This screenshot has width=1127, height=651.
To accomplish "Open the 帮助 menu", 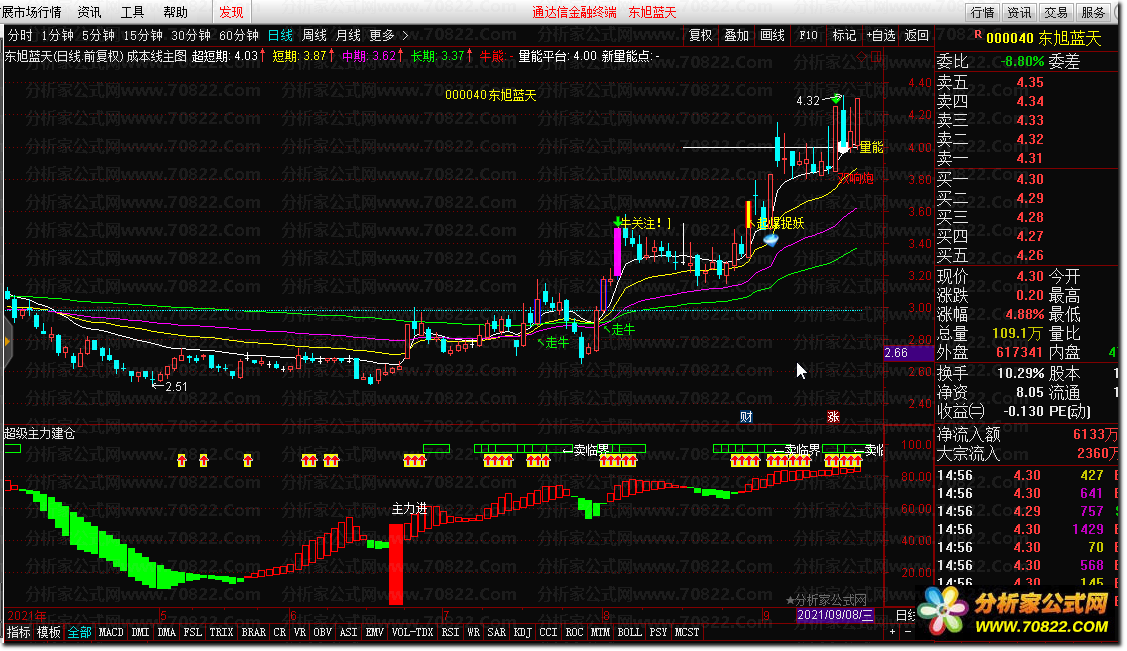I will pos(175,12).
